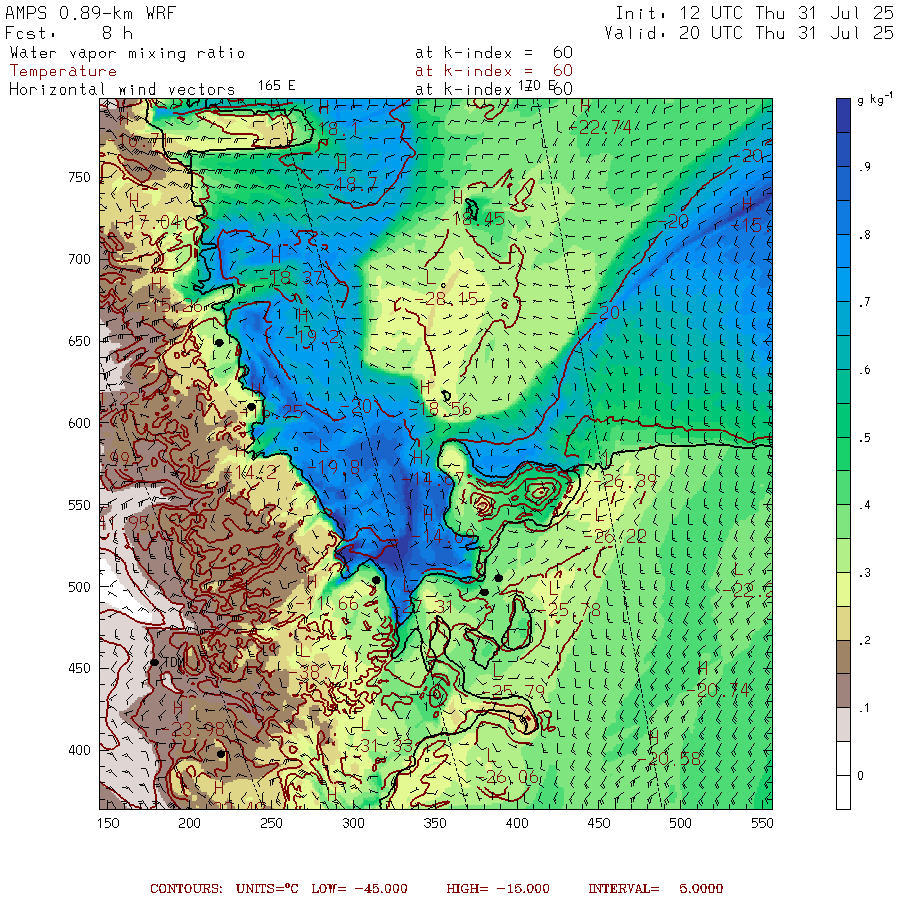Click the '-26.22' temperature low value
Image resolution: width=900 pixels, height=900 pixels.
point(615,537)
